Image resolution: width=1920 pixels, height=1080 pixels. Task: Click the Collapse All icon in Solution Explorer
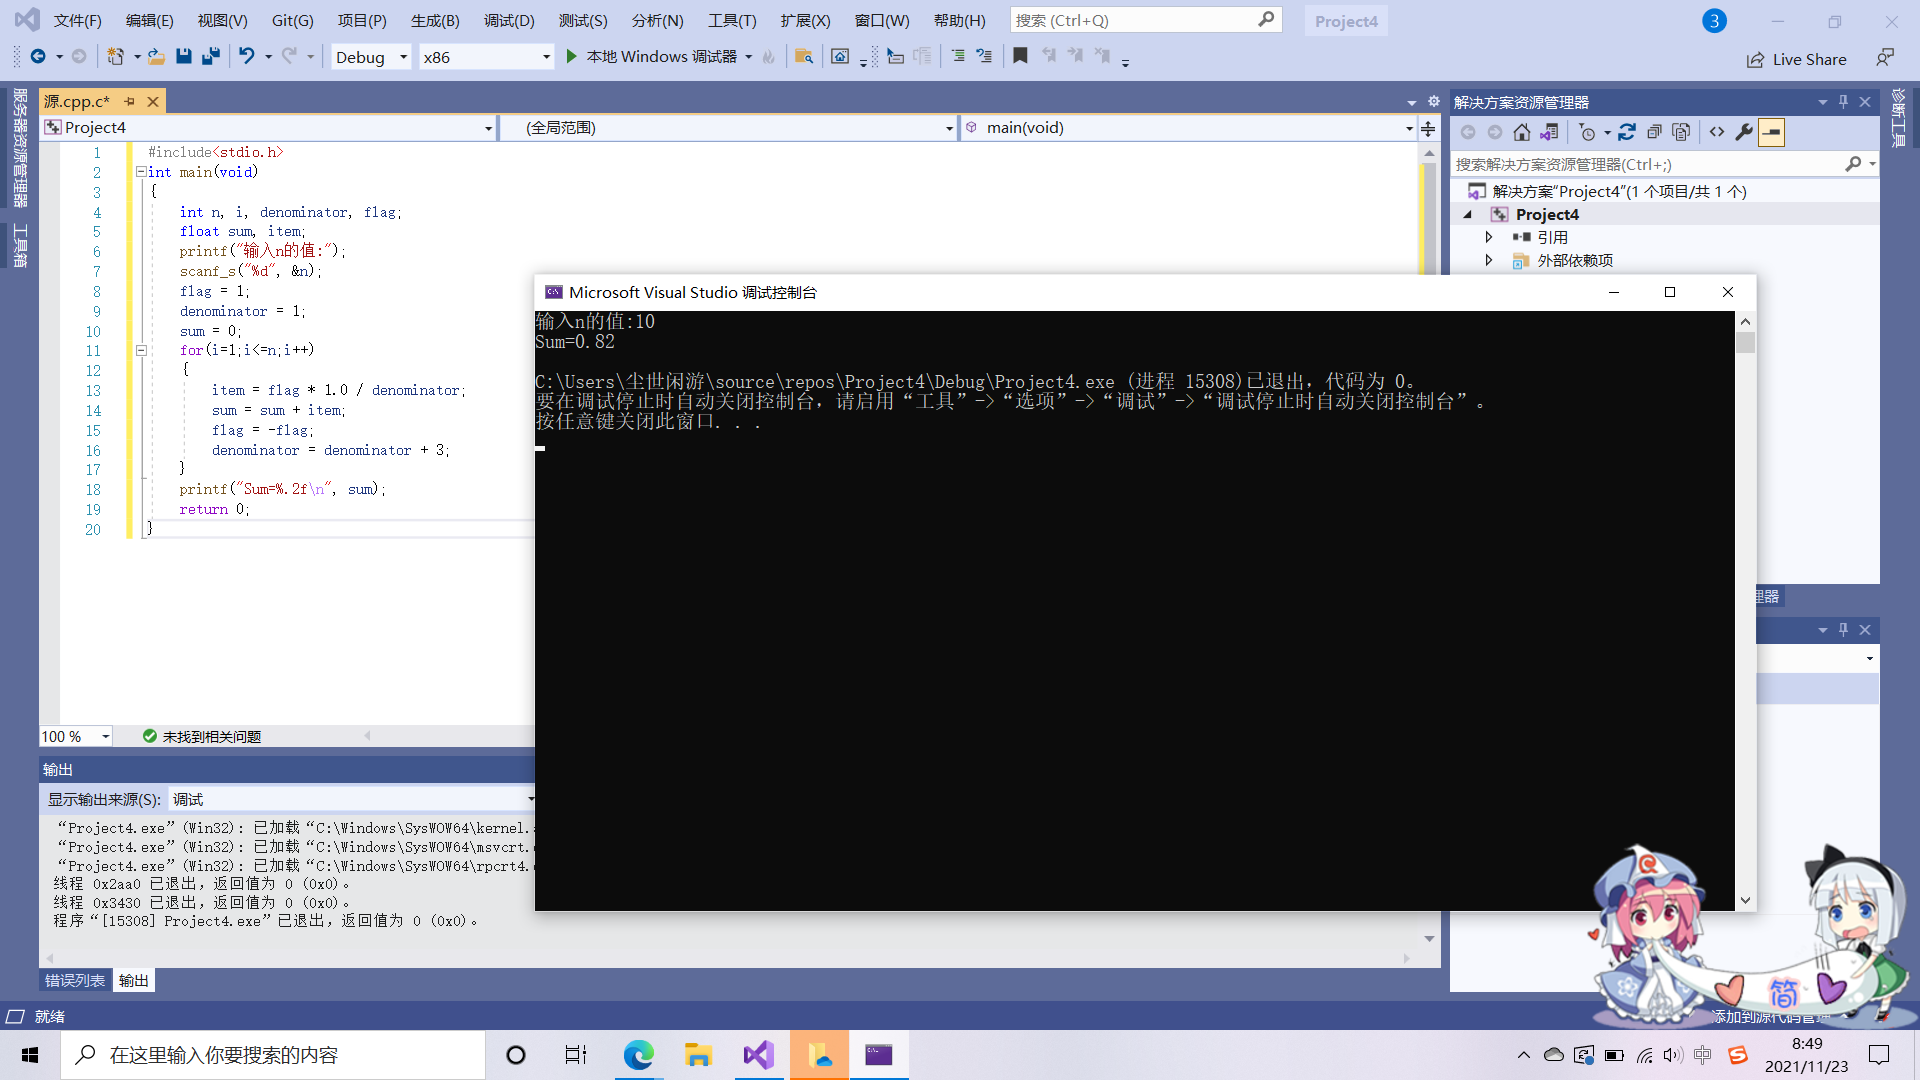(1654, 132)
